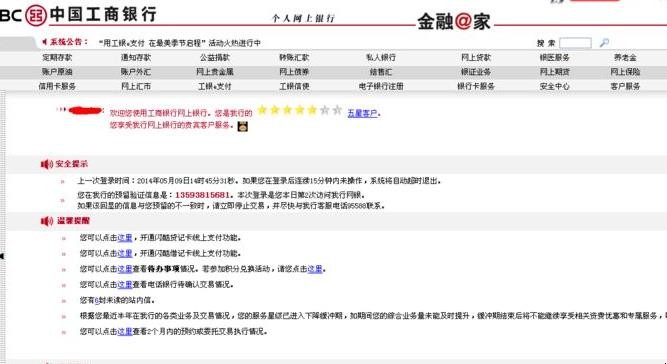The height and width of the screenshot is (364, 667).
Task: Select 网上期货 in the navigation
Action: click(x=554, y=72)
